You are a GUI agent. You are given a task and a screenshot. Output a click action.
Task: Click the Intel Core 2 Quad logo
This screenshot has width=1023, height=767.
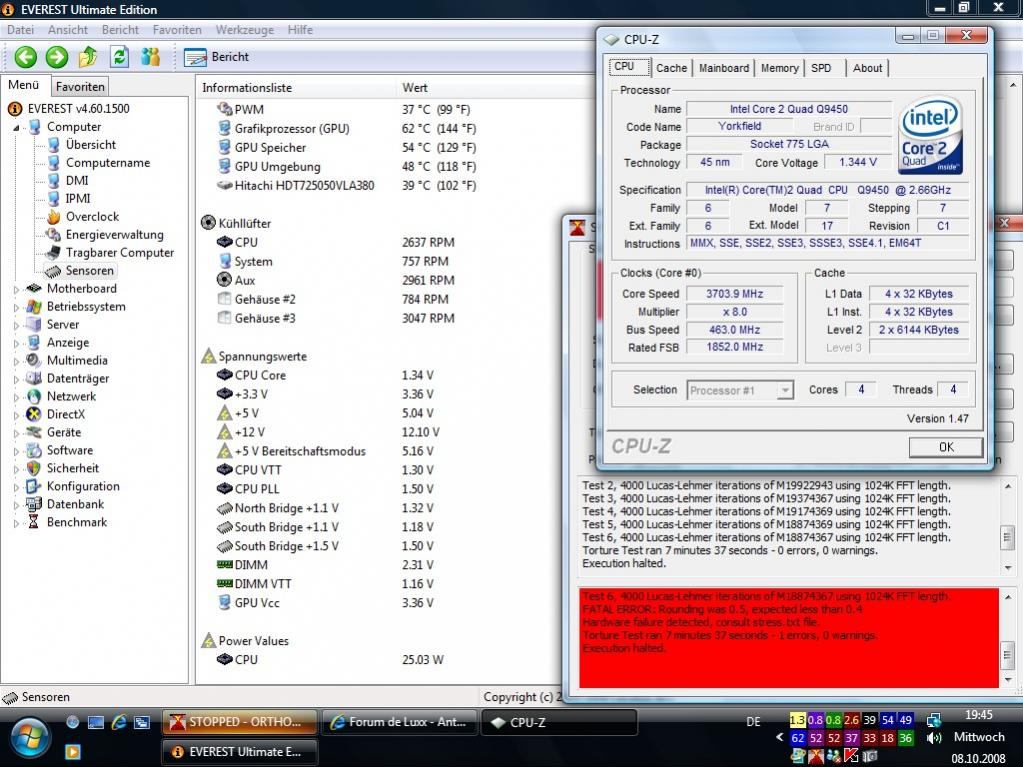[x=930, y=135]
